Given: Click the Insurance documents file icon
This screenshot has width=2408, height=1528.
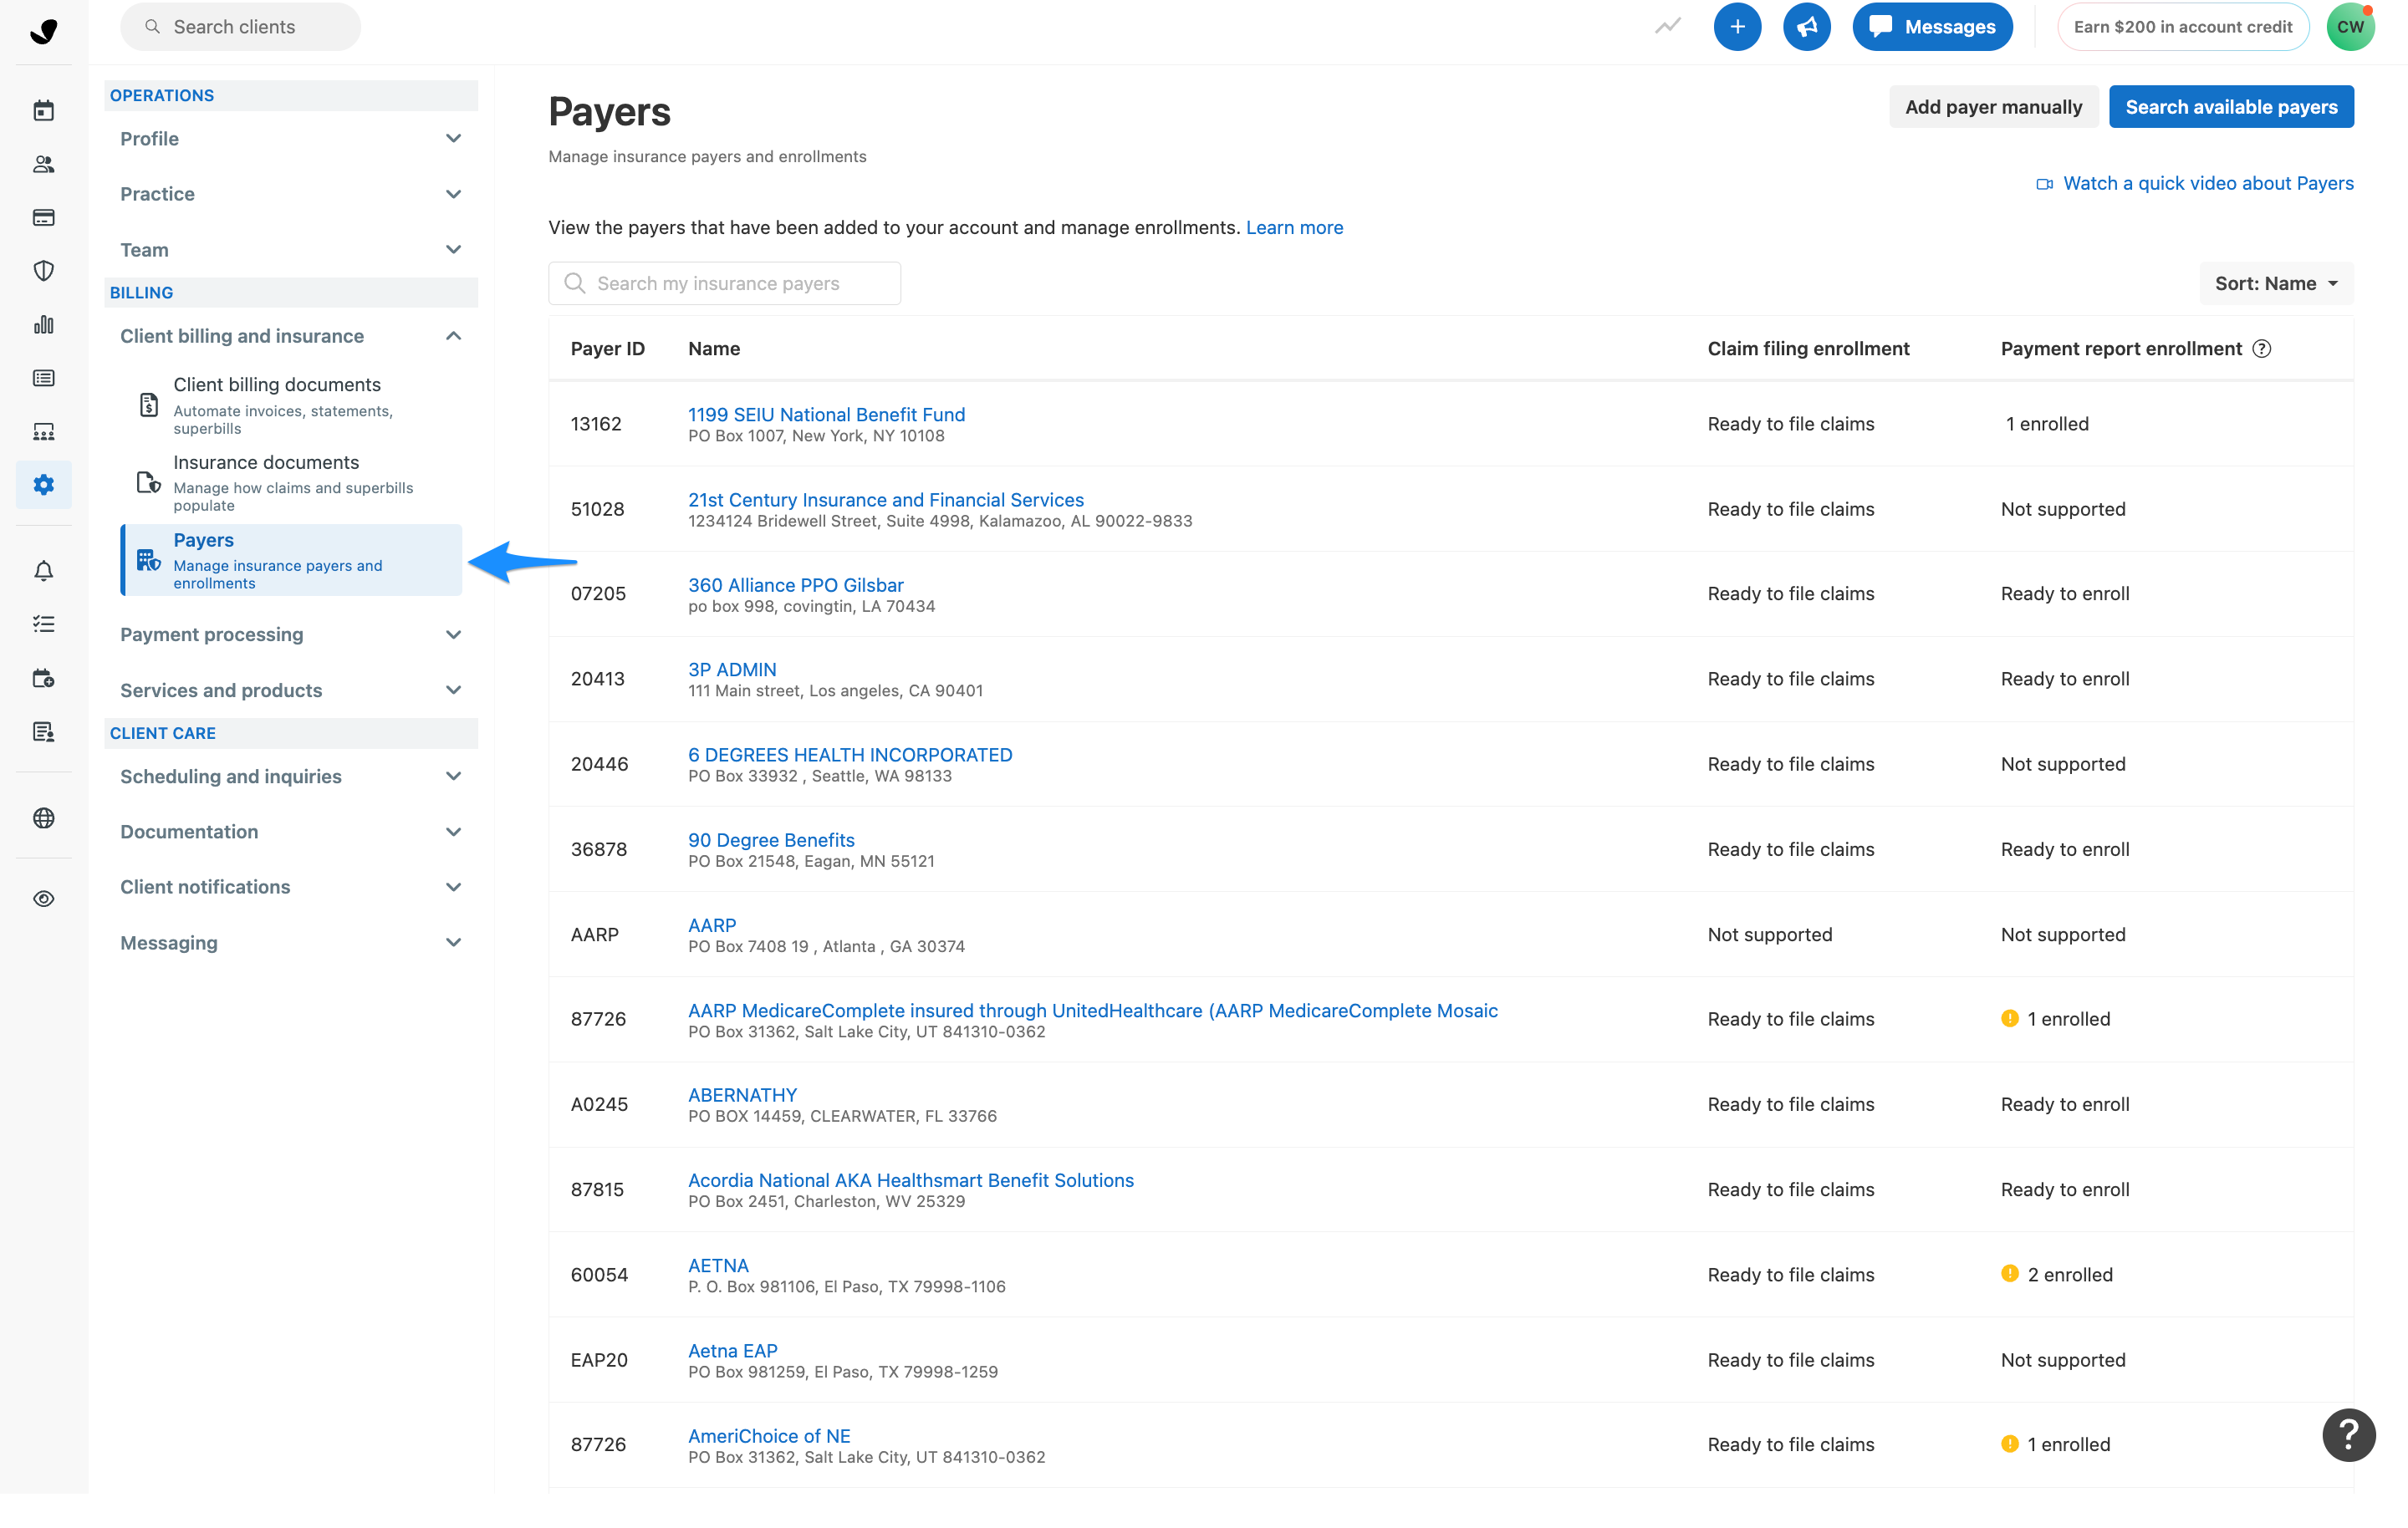Looking at the screenshot, I should (149, 483).
